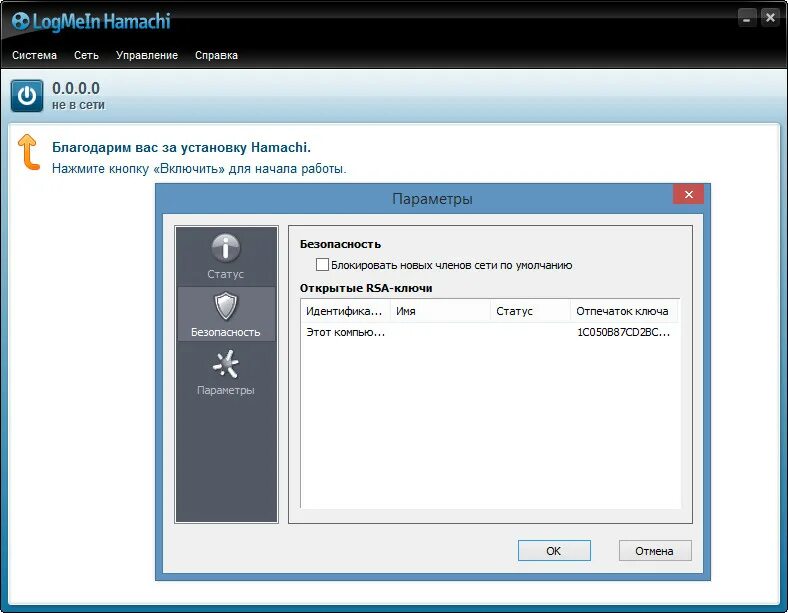This screenshot has width=788, height=613.
Task: Close the Hamachi main window
Action: pos(770,18)
